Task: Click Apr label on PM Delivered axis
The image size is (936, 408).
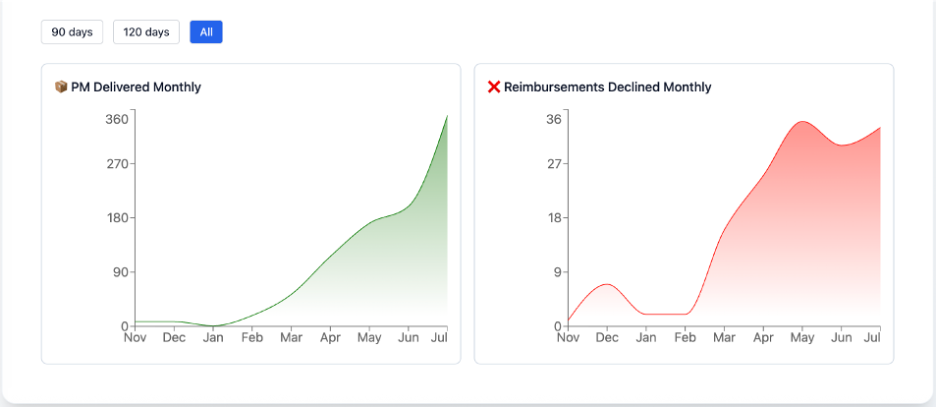Action: pyautogui.click(x=330, y=338)
